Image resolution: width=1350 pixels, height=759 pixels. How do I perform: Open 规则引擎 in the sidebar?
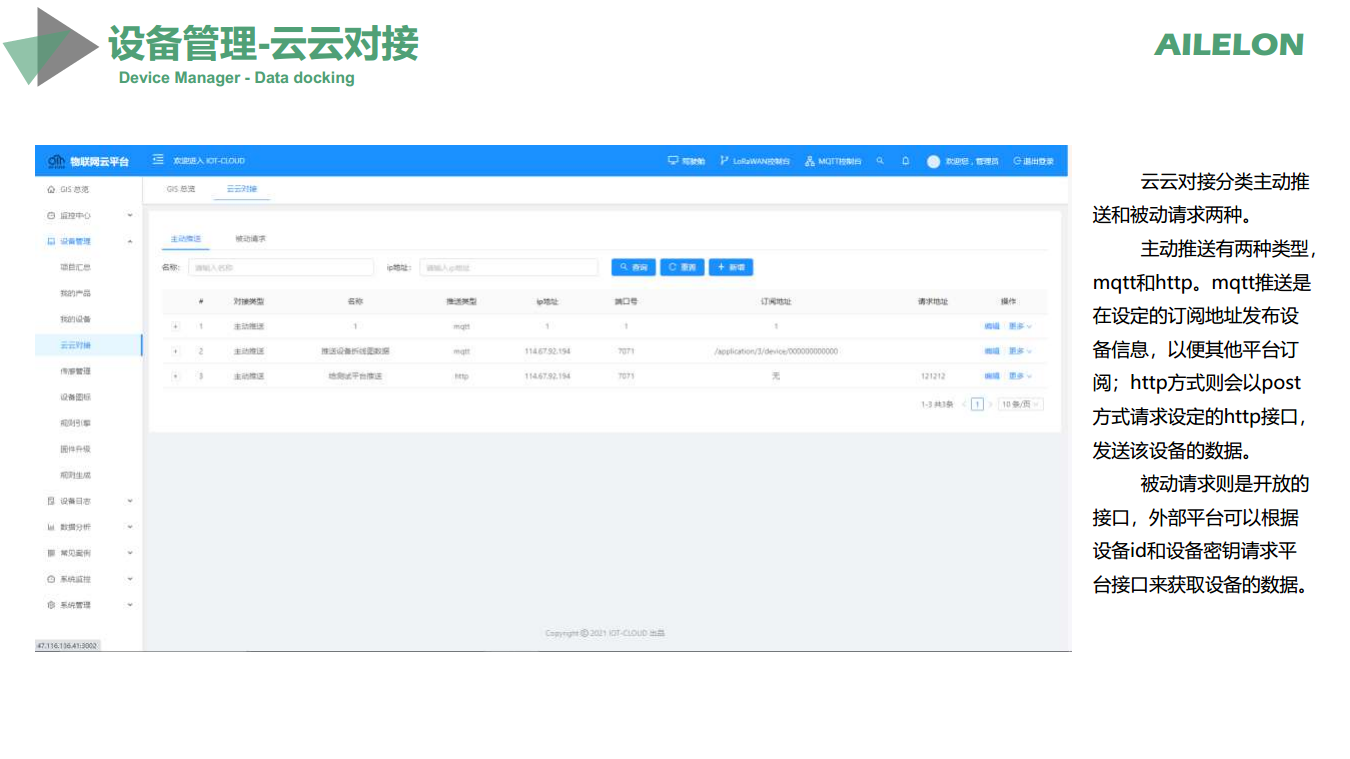click(x=75, y=423)
